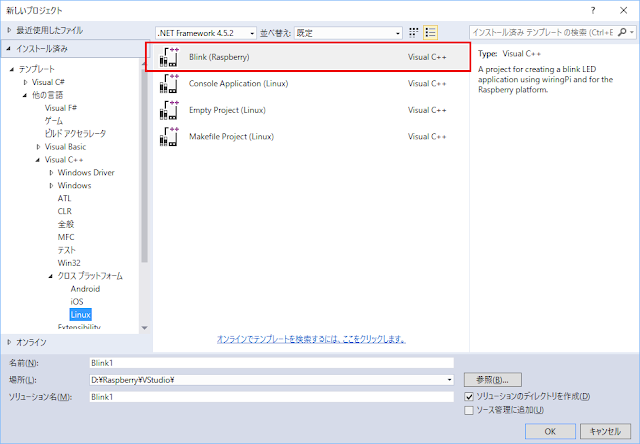Expand 最近使用したファイル section

coord(9,30)
